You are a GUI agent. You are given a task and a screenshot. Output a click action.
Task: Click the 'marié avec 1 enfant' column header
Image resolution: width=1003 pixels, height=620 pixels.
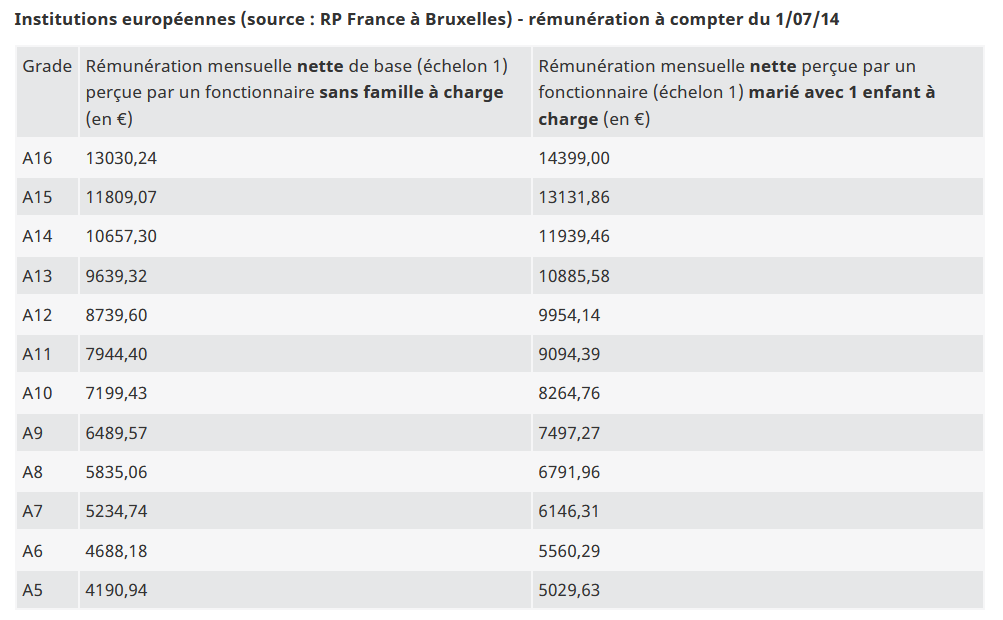(x=737, y=92)
